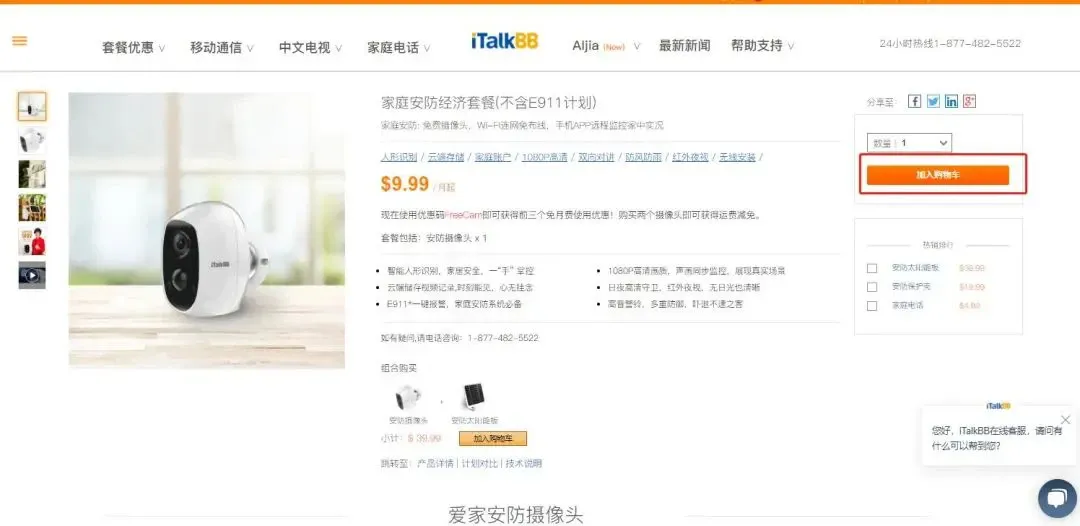Close the iTalkBB chat greeting popup
Screen dimensions: 1080x526
click(1066, 419)
